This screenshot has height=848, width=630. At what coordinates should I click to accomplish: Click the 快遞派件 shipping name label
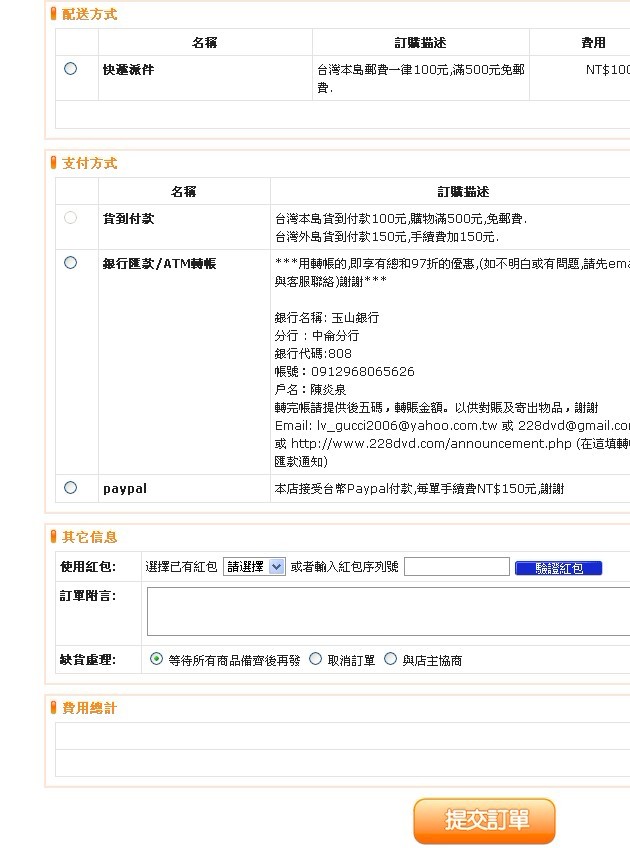(x=128, y=70)
